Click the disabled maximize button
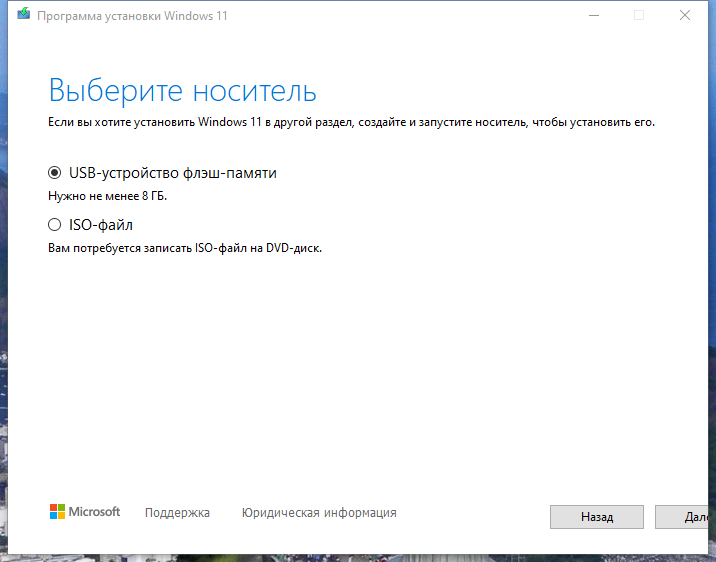This screenshot has height=562, width=716. point(639,16)
